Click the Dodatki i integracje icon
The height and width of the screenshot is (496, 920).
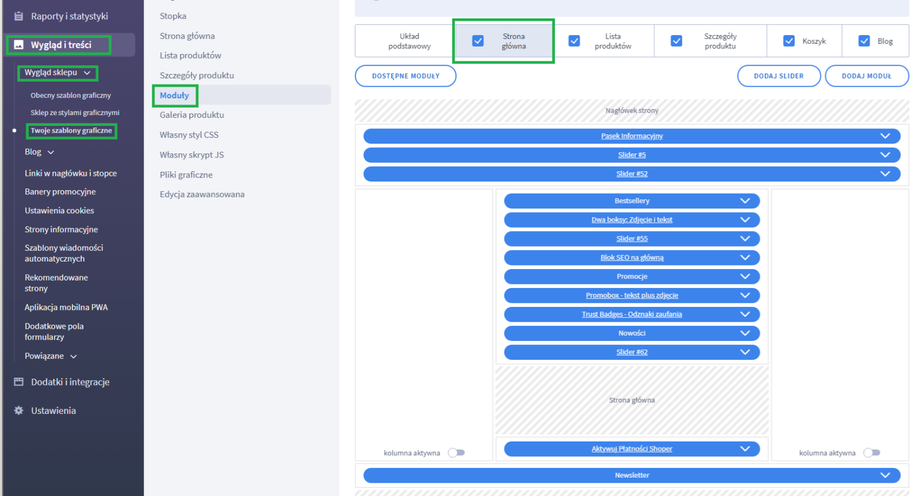(x=18, y=382)
